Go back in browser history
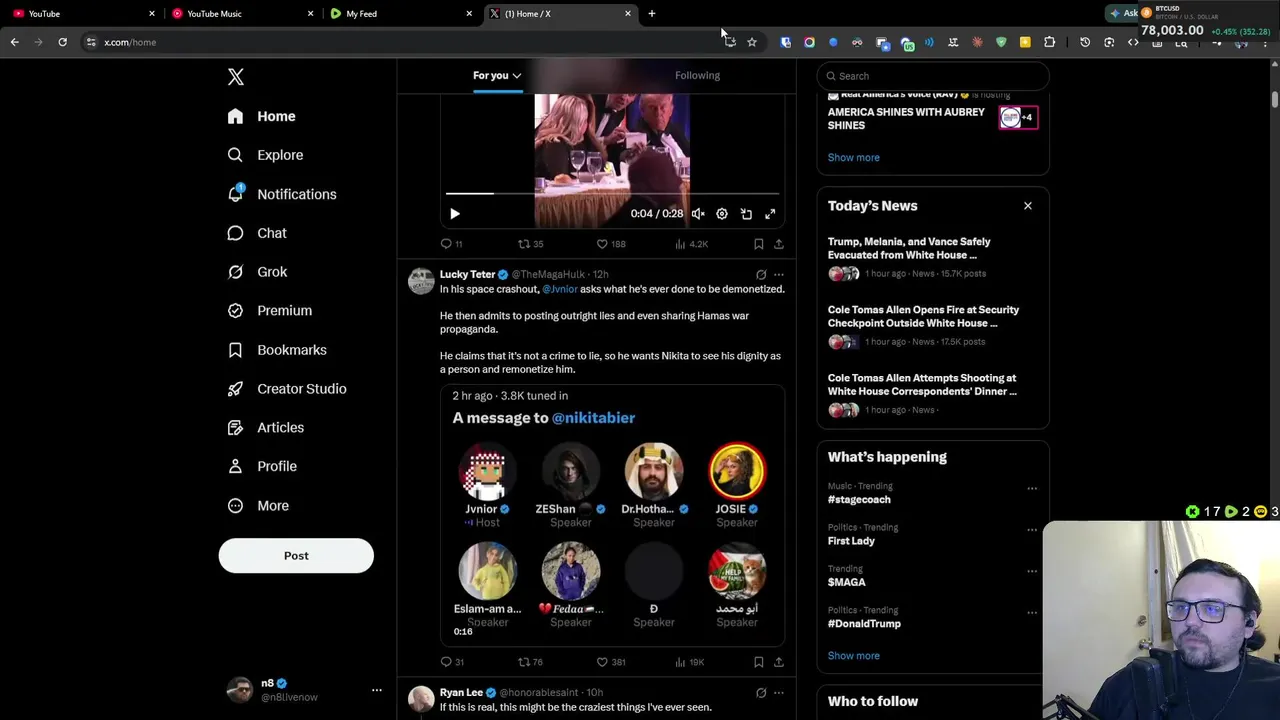This screenshot has width=1280, height=720. (14, 42)
